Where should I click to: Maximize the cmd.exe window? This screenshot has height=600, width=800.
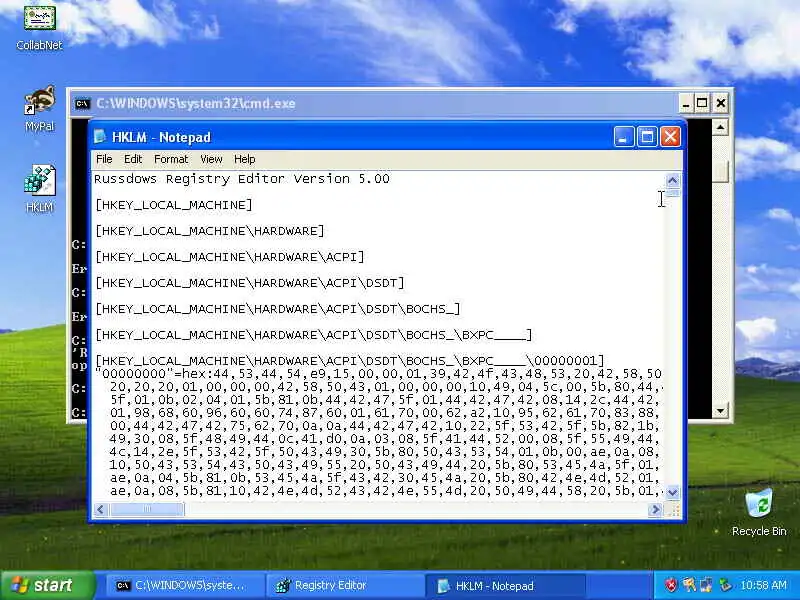702,104
